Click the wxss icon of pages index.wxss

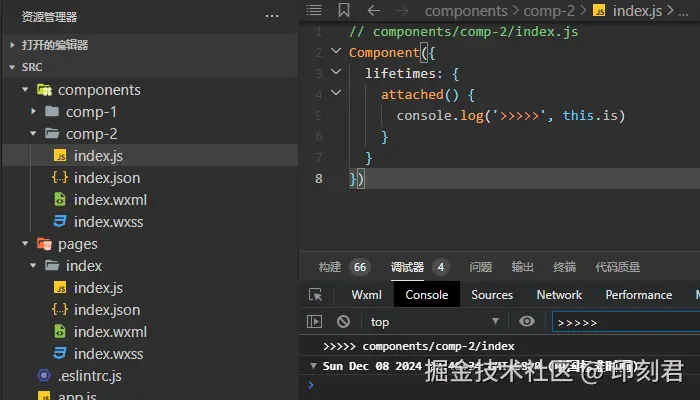pyautogui.click(x=60, y=354)
